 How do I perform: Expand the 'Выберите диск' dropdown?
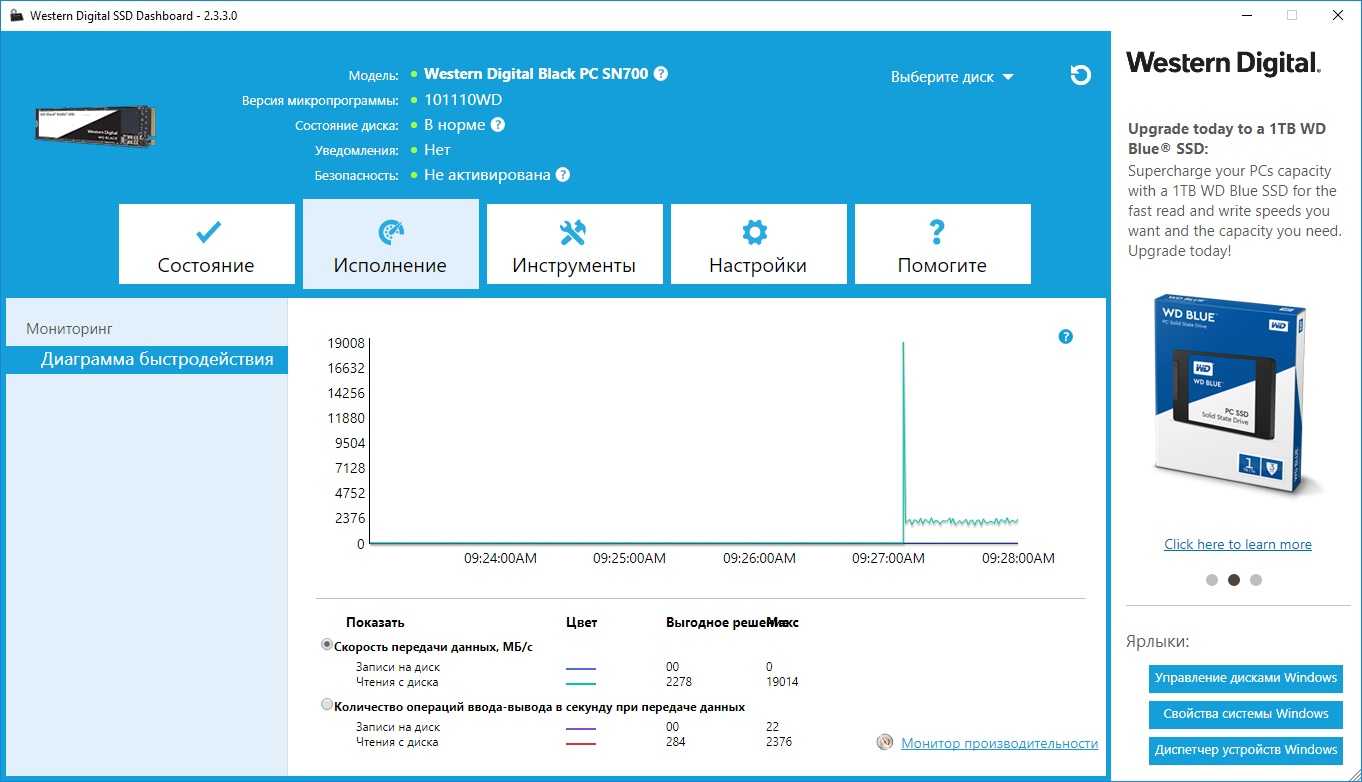click(952, 77)
